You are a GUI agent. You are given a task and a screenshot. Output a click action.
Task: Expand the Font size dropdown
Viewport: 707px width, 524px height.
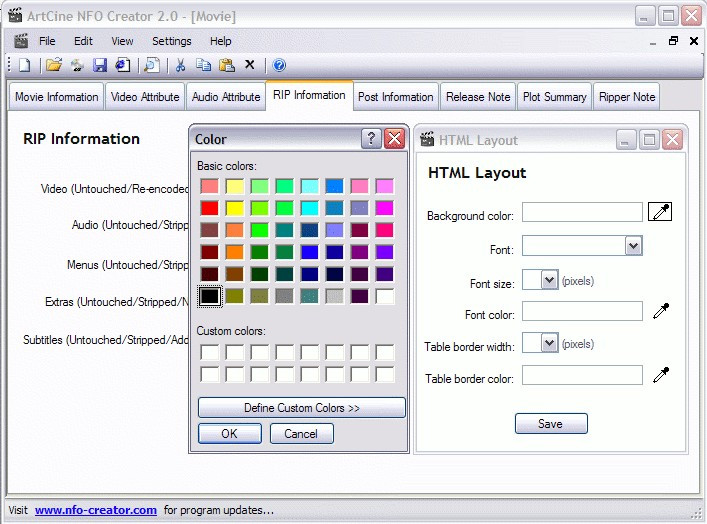coord(549,280)
